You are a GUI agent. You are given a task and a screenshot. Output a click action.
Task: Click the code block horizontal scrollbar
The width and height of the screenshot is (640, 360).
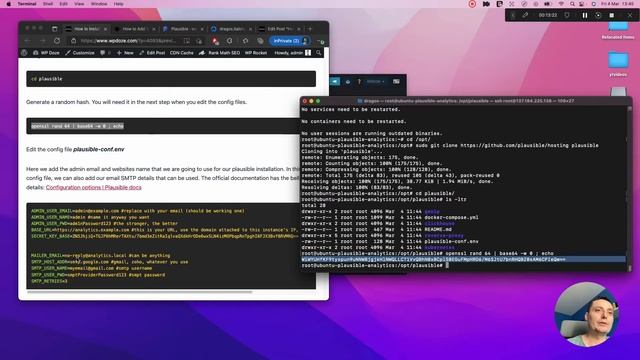point(140,291)
